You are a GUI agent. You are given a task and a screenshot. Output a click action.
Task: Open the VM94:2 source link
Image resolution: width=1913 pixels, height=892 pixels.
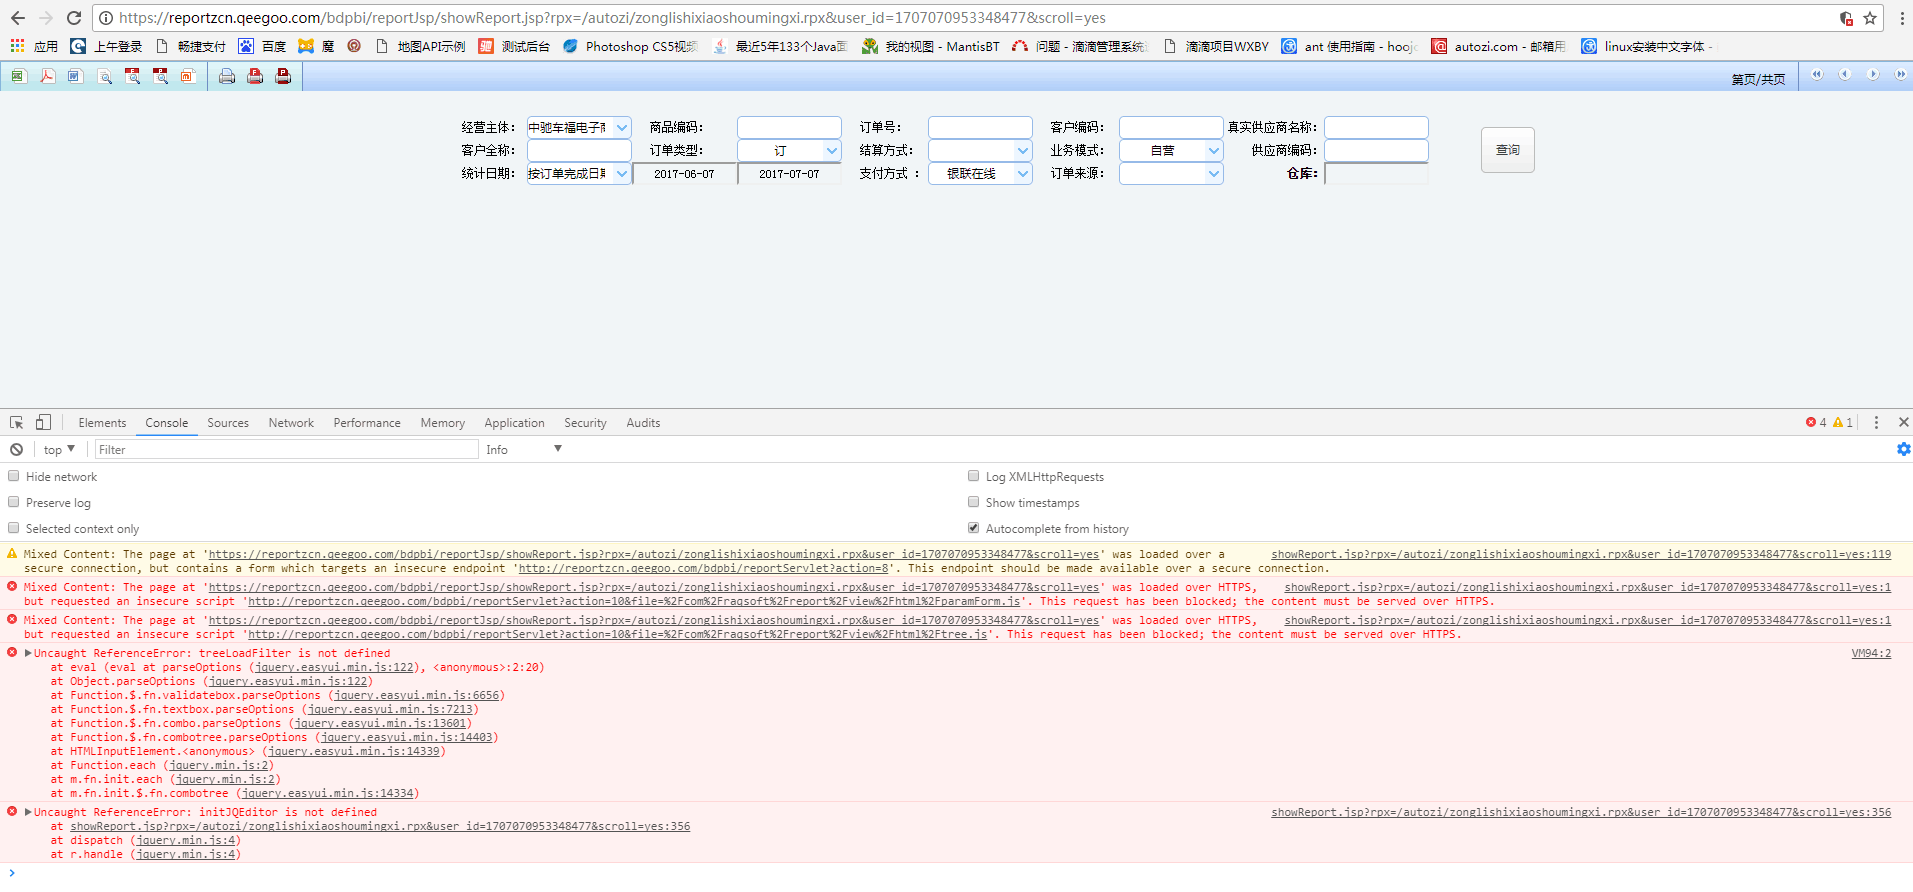(1870, 654)
